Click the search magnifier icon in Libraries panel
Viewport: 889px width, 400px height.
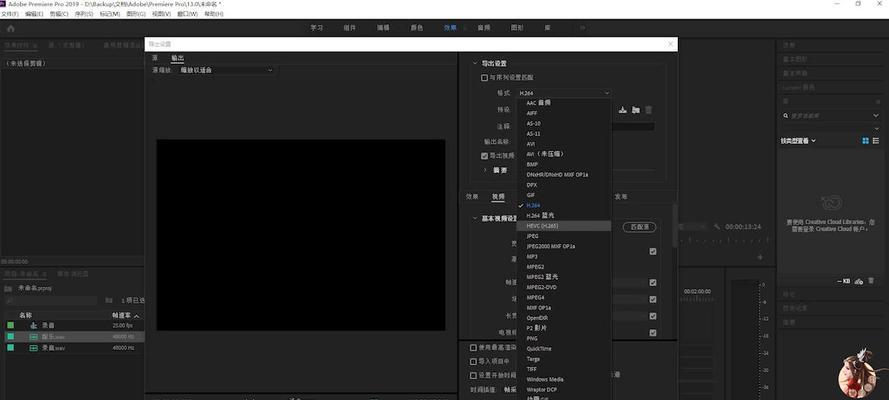[785, 116]
